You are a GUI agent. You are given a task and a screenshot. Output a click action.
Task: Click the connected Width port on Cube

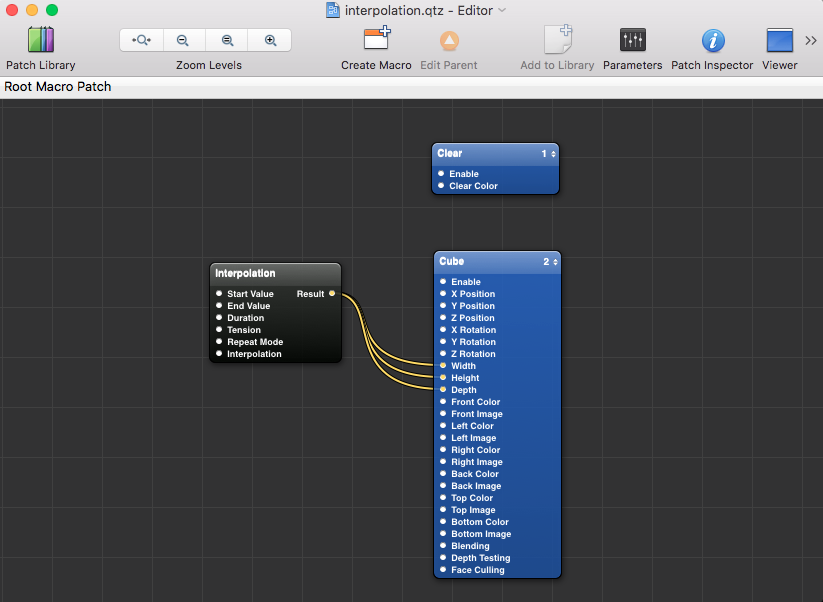tap(443, 365)
